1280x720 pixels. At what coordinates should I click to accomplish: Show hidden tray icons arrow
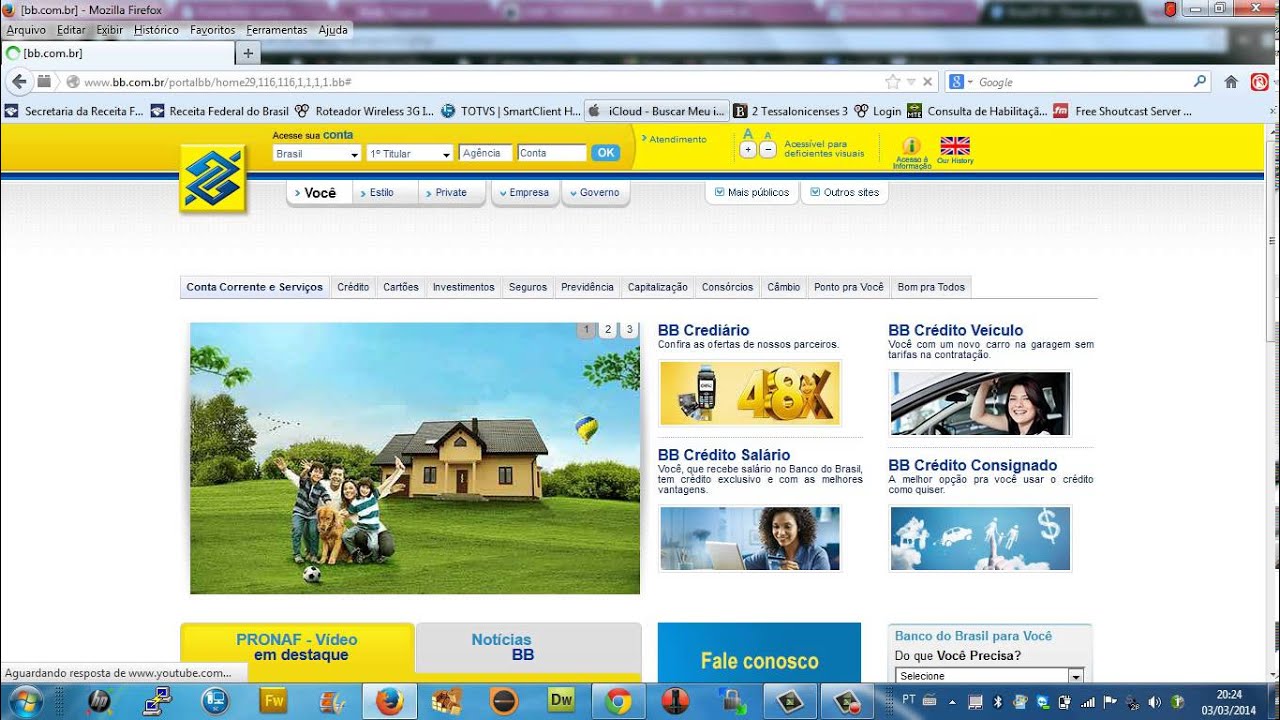coord(952,702)
